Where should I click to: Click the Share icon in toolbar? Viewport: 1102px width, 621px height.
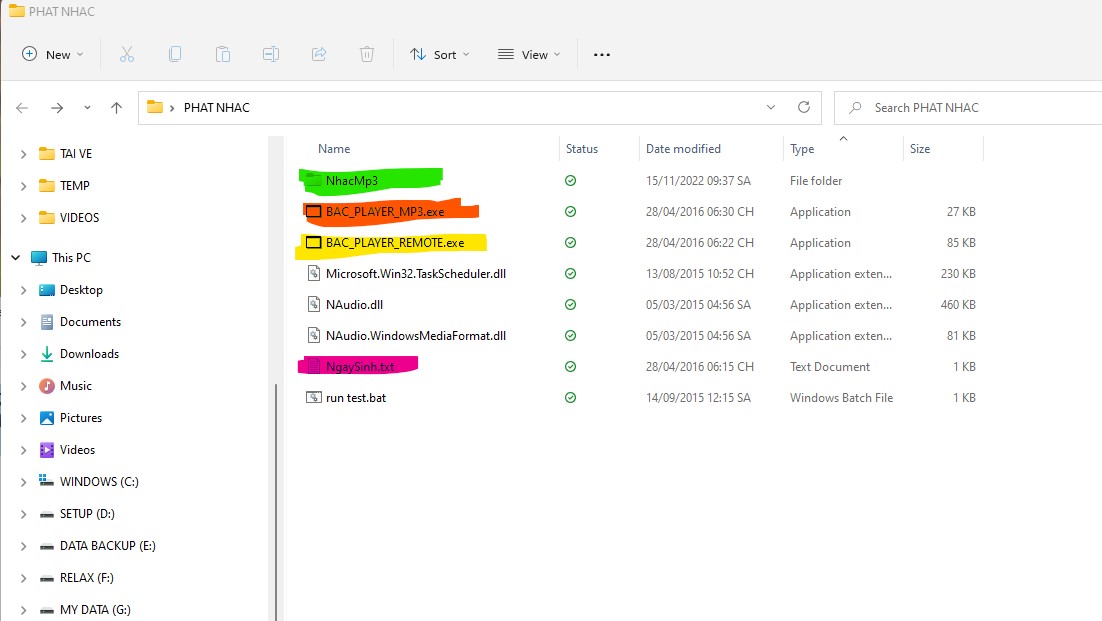(319, 55)
